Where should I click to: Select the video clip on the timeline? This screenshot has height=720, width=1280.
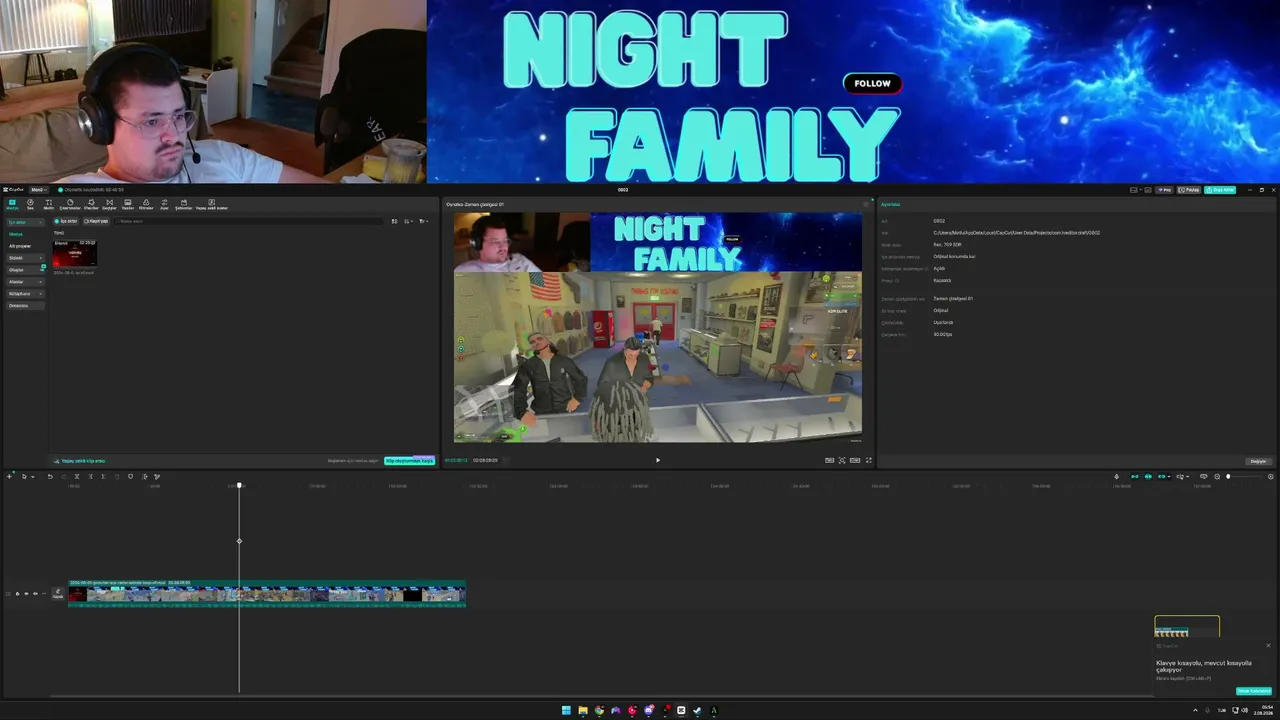(x=267, y=594)
